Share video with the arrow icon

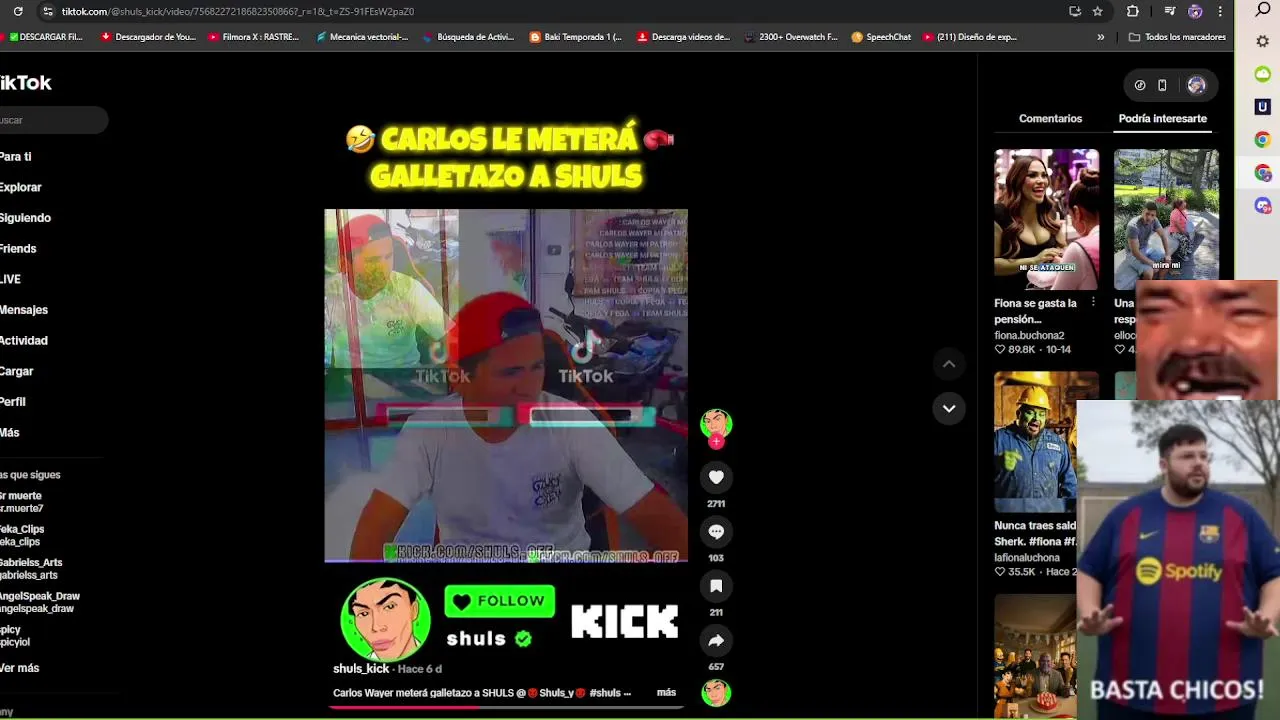(716, 640)
